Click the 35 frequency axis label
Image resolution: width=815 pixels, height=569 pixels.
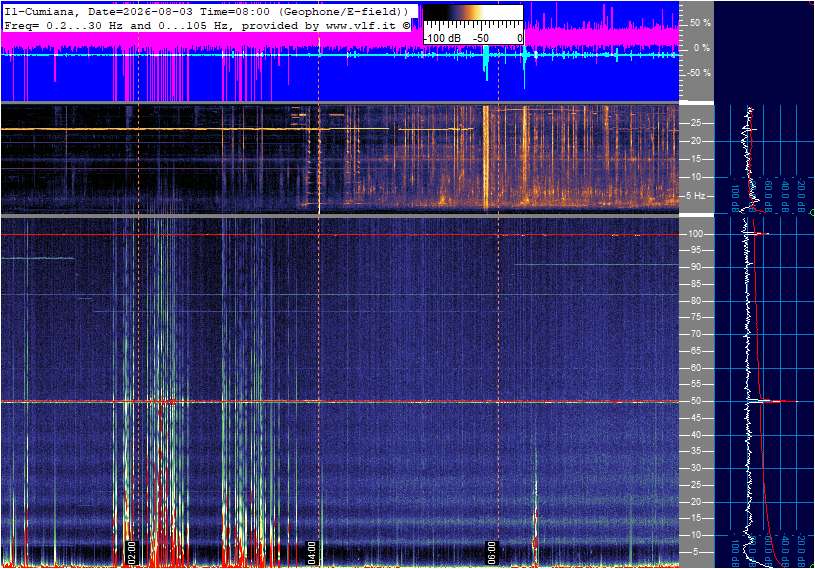pos(695,452)
